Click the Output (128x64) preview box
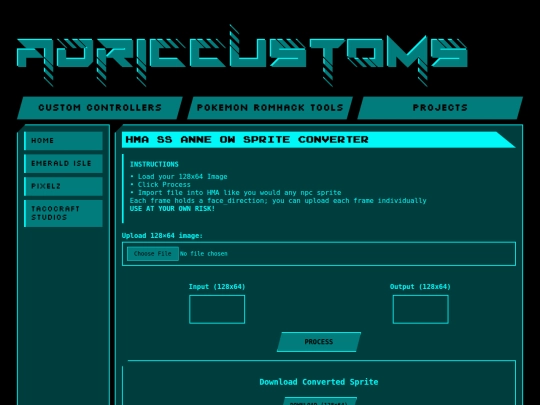Viewport: 540px width, 405px height. [420, 309]
